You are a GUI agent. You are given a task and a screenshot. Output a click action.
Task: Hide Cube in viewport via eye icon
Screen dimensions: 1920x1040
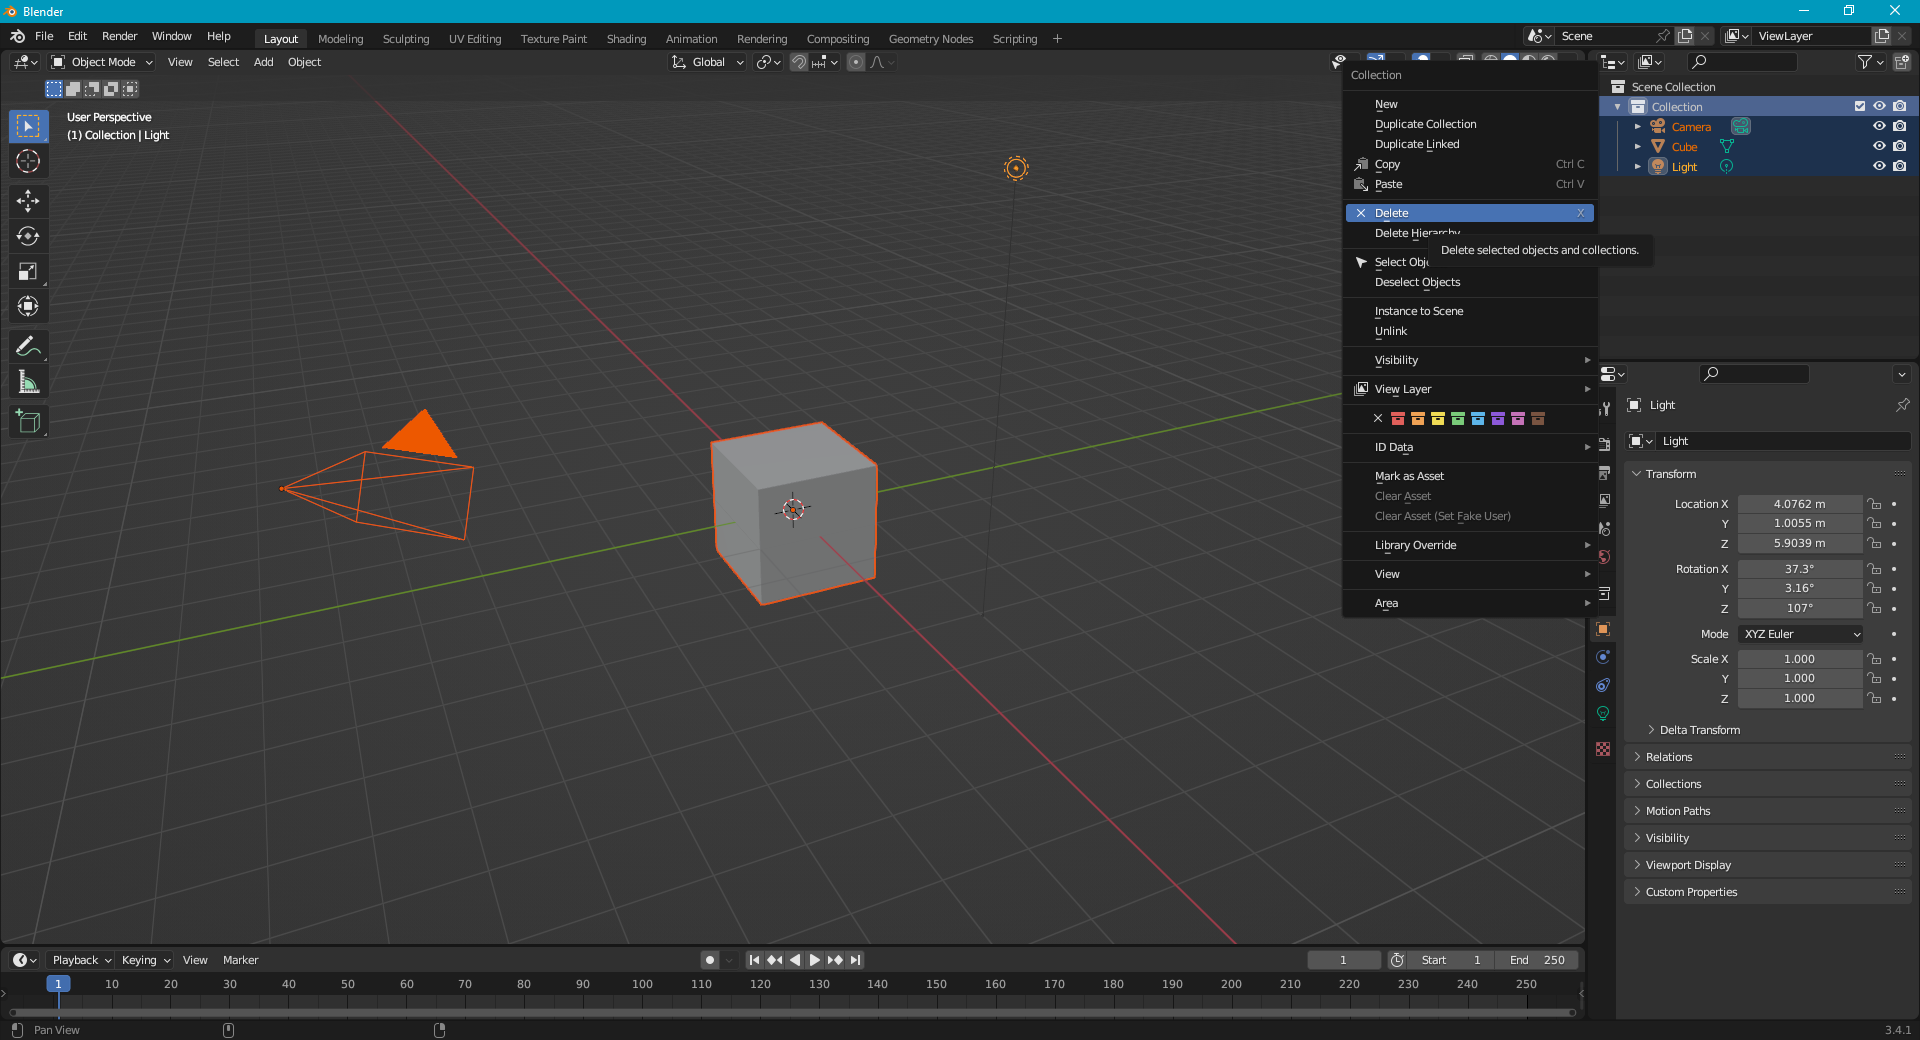(x=1879, y=147)
